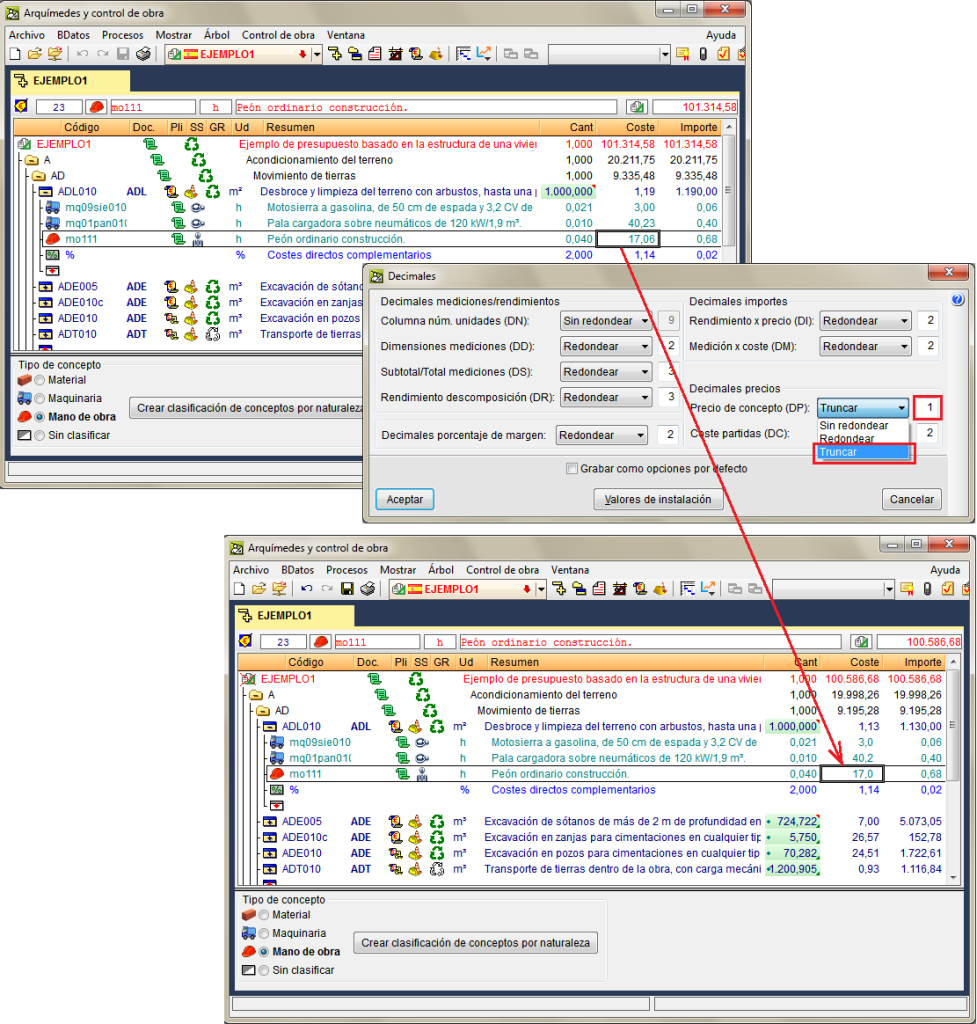Image resolution: width=977 pixels, height=1024 pixels.
Task: Click Open folder icon in top window toolbar
Action: (x=35, y=54)
